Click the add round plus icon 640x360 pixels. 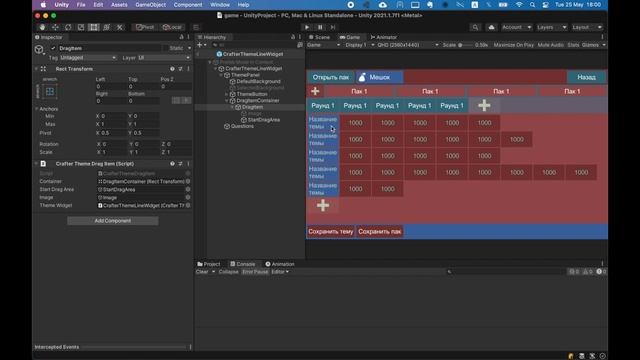(484, 106)
